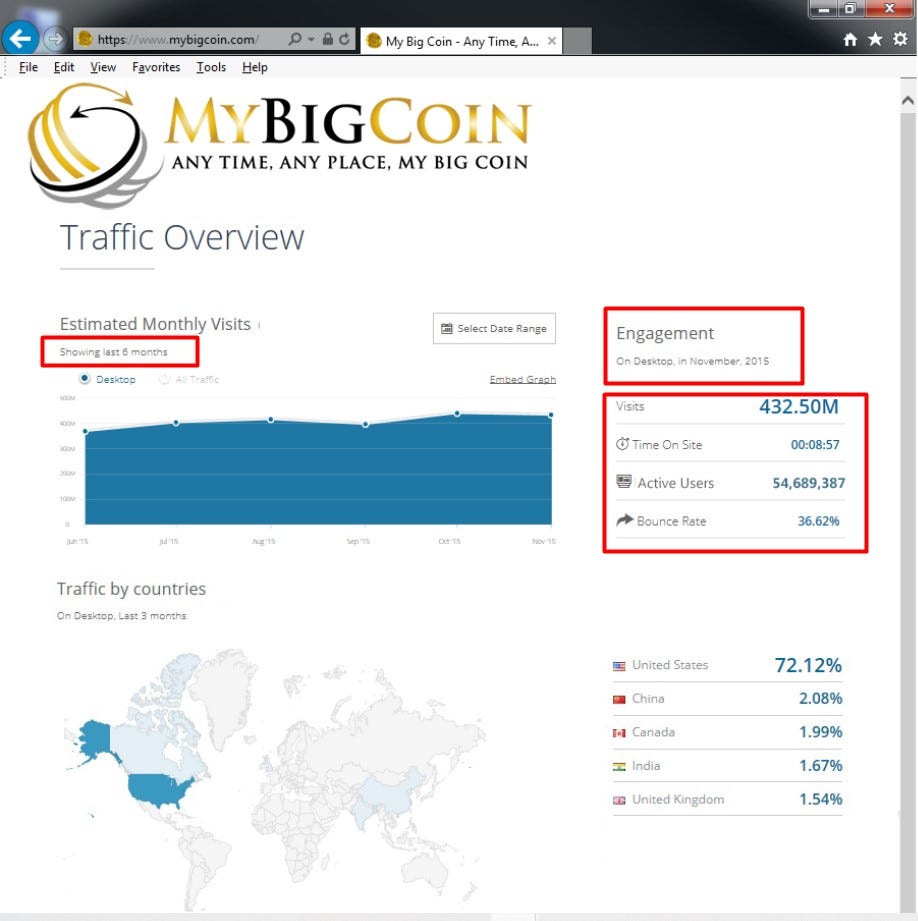
Task: Open the address bar dropdown arrow
Action: click(x=311, y=39)
